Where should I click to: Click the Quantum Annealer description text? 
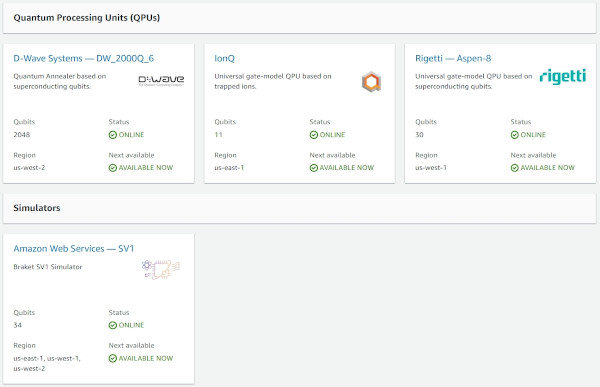point(60,81)
